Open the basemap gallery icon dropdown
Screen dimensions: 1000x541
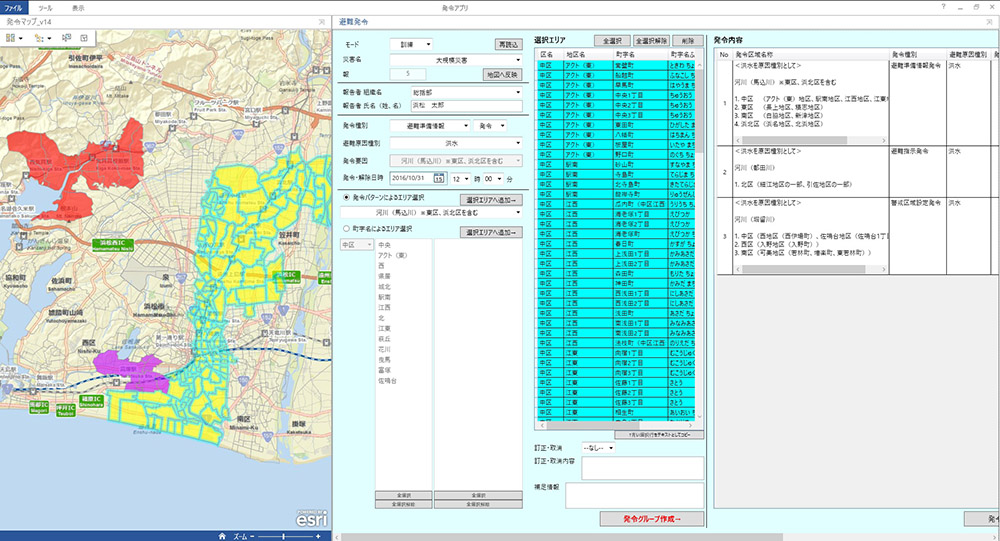(x=14, y=37)
